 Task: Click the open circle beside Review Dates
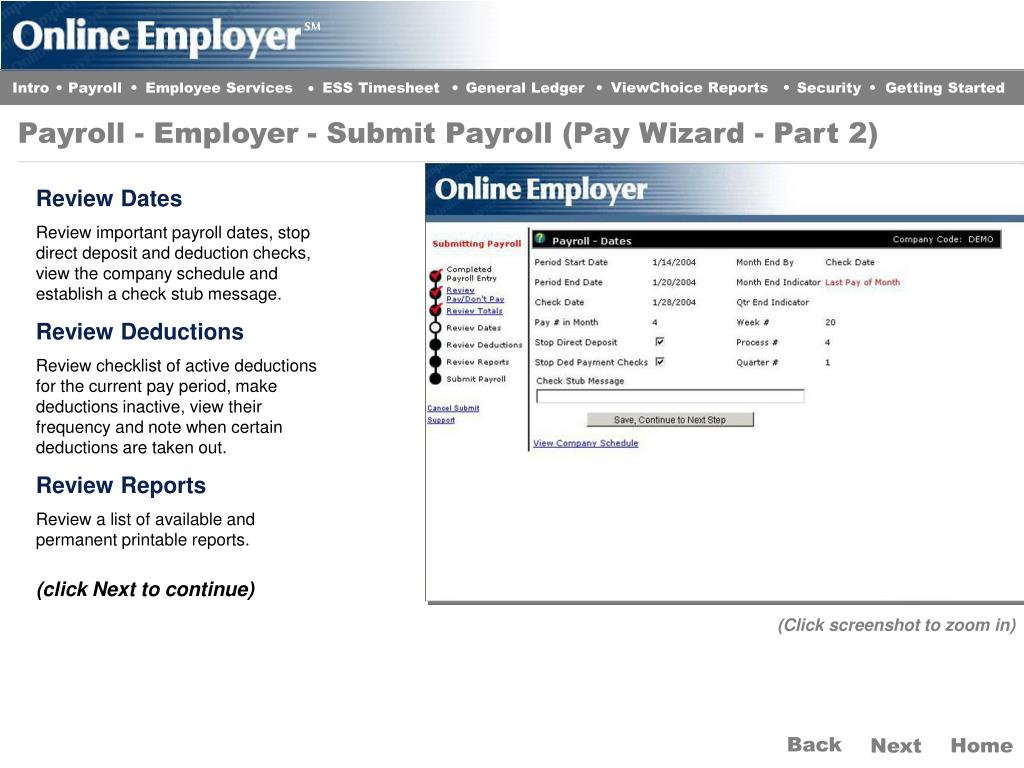pyautogui.click(x=436, y=328)
